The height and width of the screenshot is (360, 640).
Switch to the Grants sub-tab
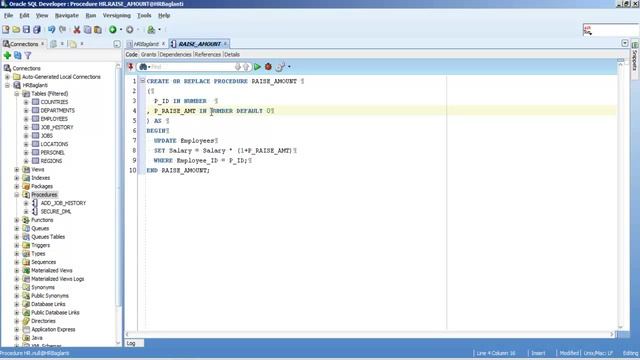149,54
